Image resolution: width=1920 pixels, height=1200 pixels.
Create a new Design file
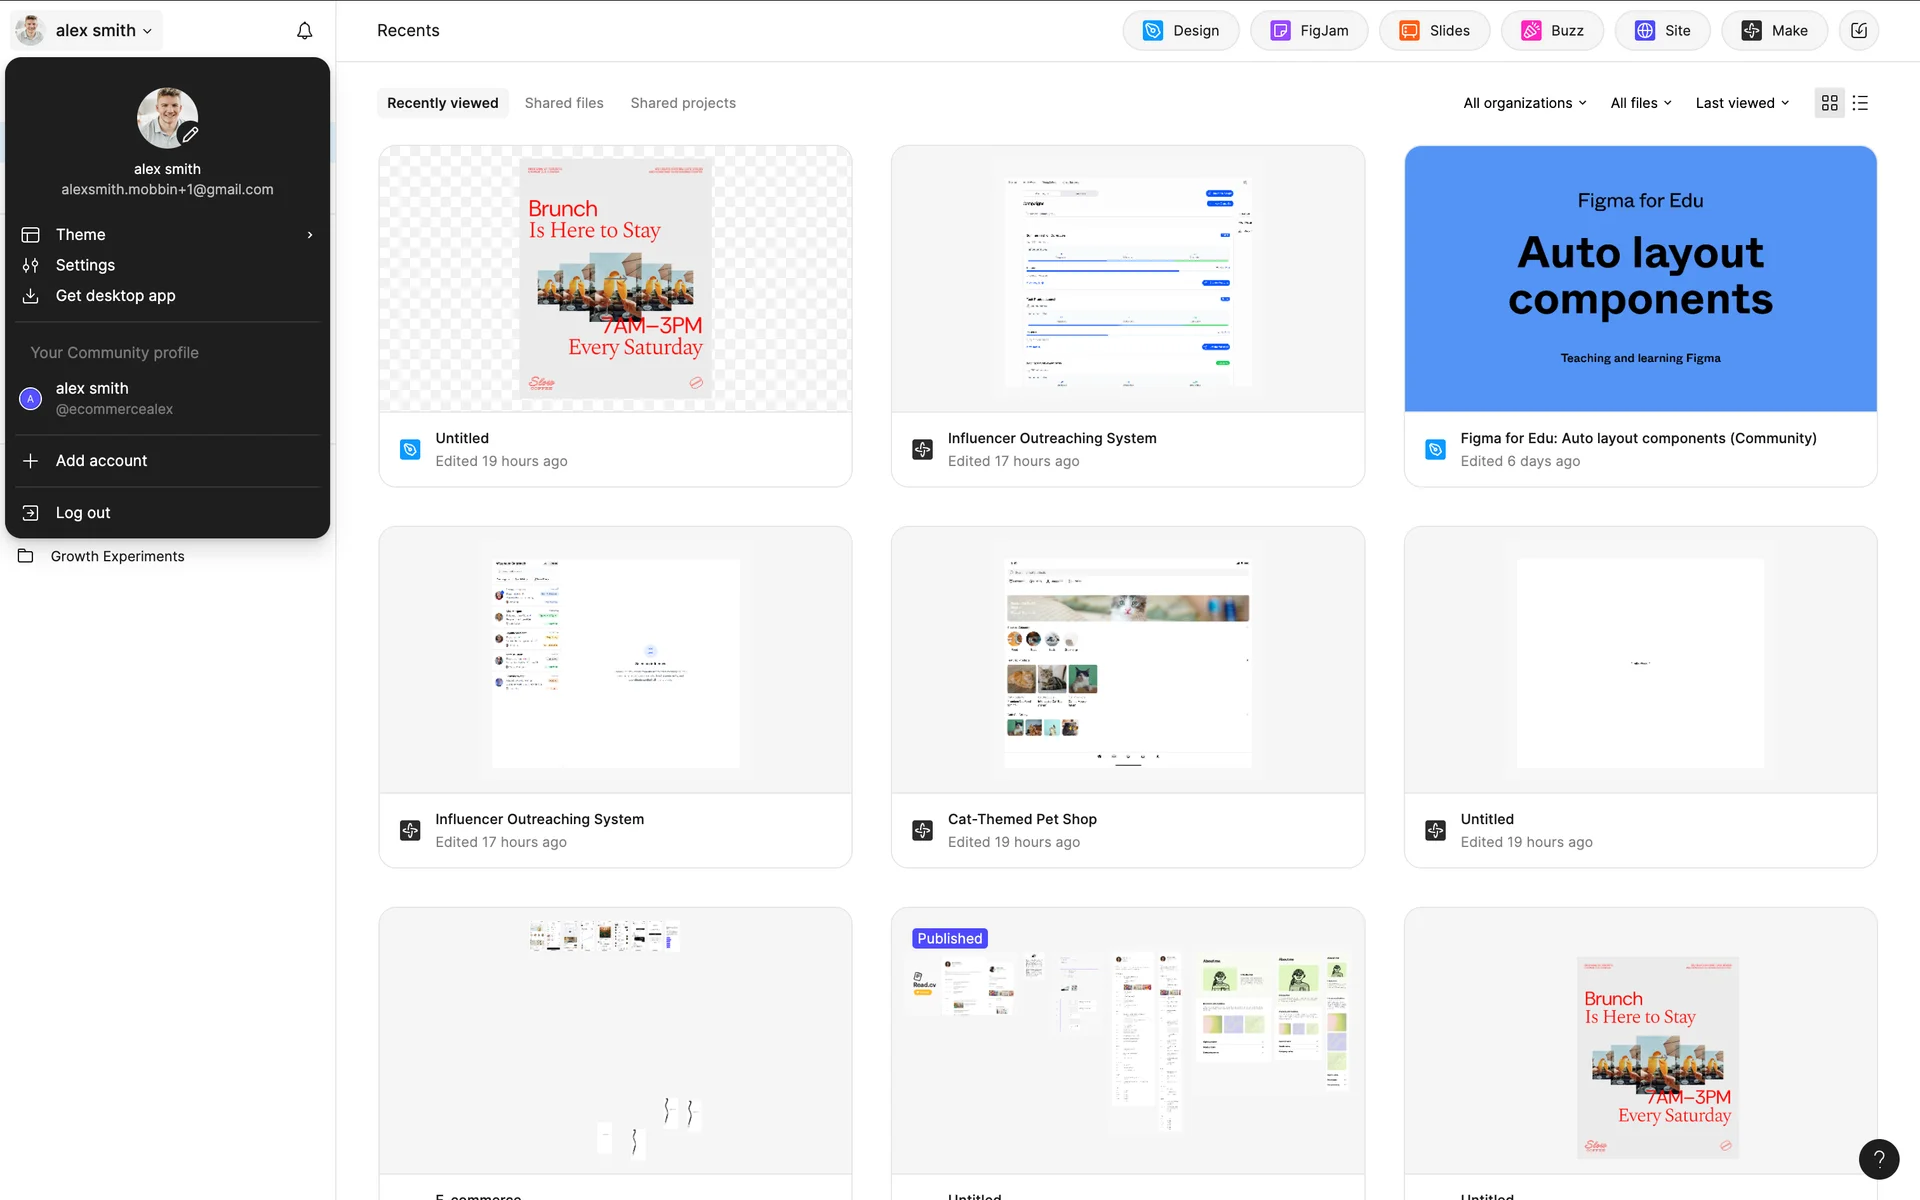[x=1181, y=31]
